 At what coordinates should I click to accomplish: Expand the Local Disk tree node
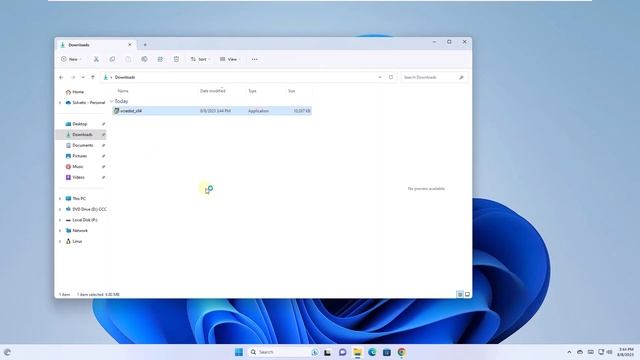[x=60, y=220]
